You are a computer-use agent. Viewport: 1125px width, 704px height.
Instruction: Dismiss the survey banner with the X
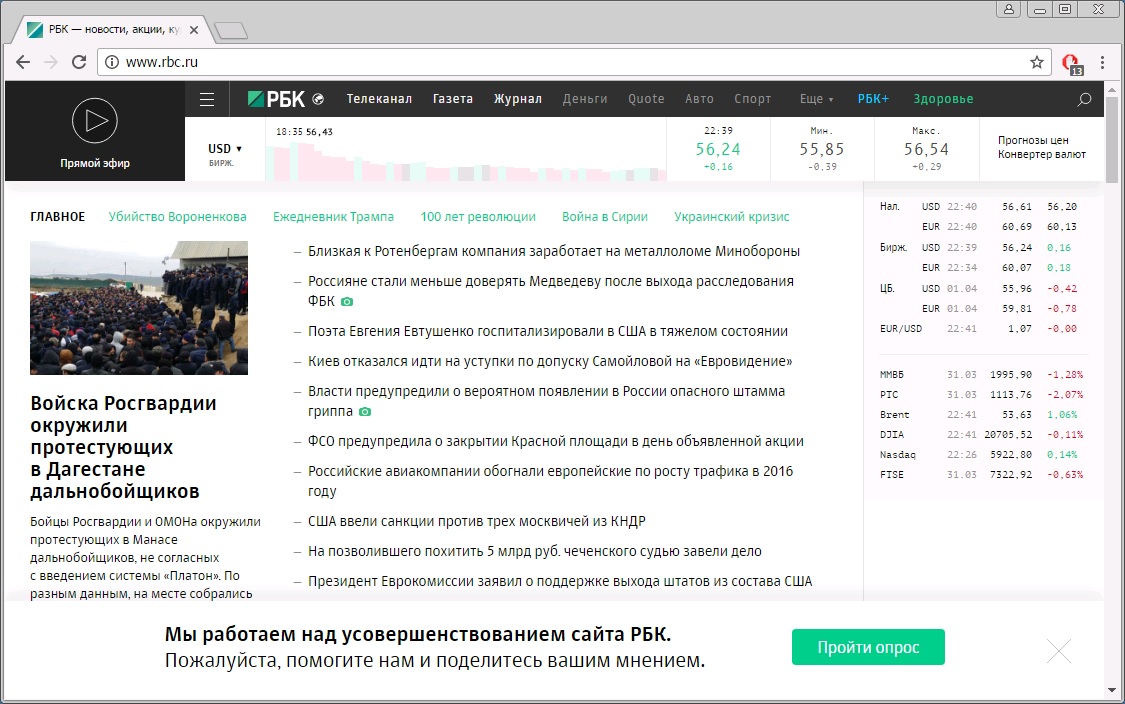pyautogui.click(x=1058, y=651)
